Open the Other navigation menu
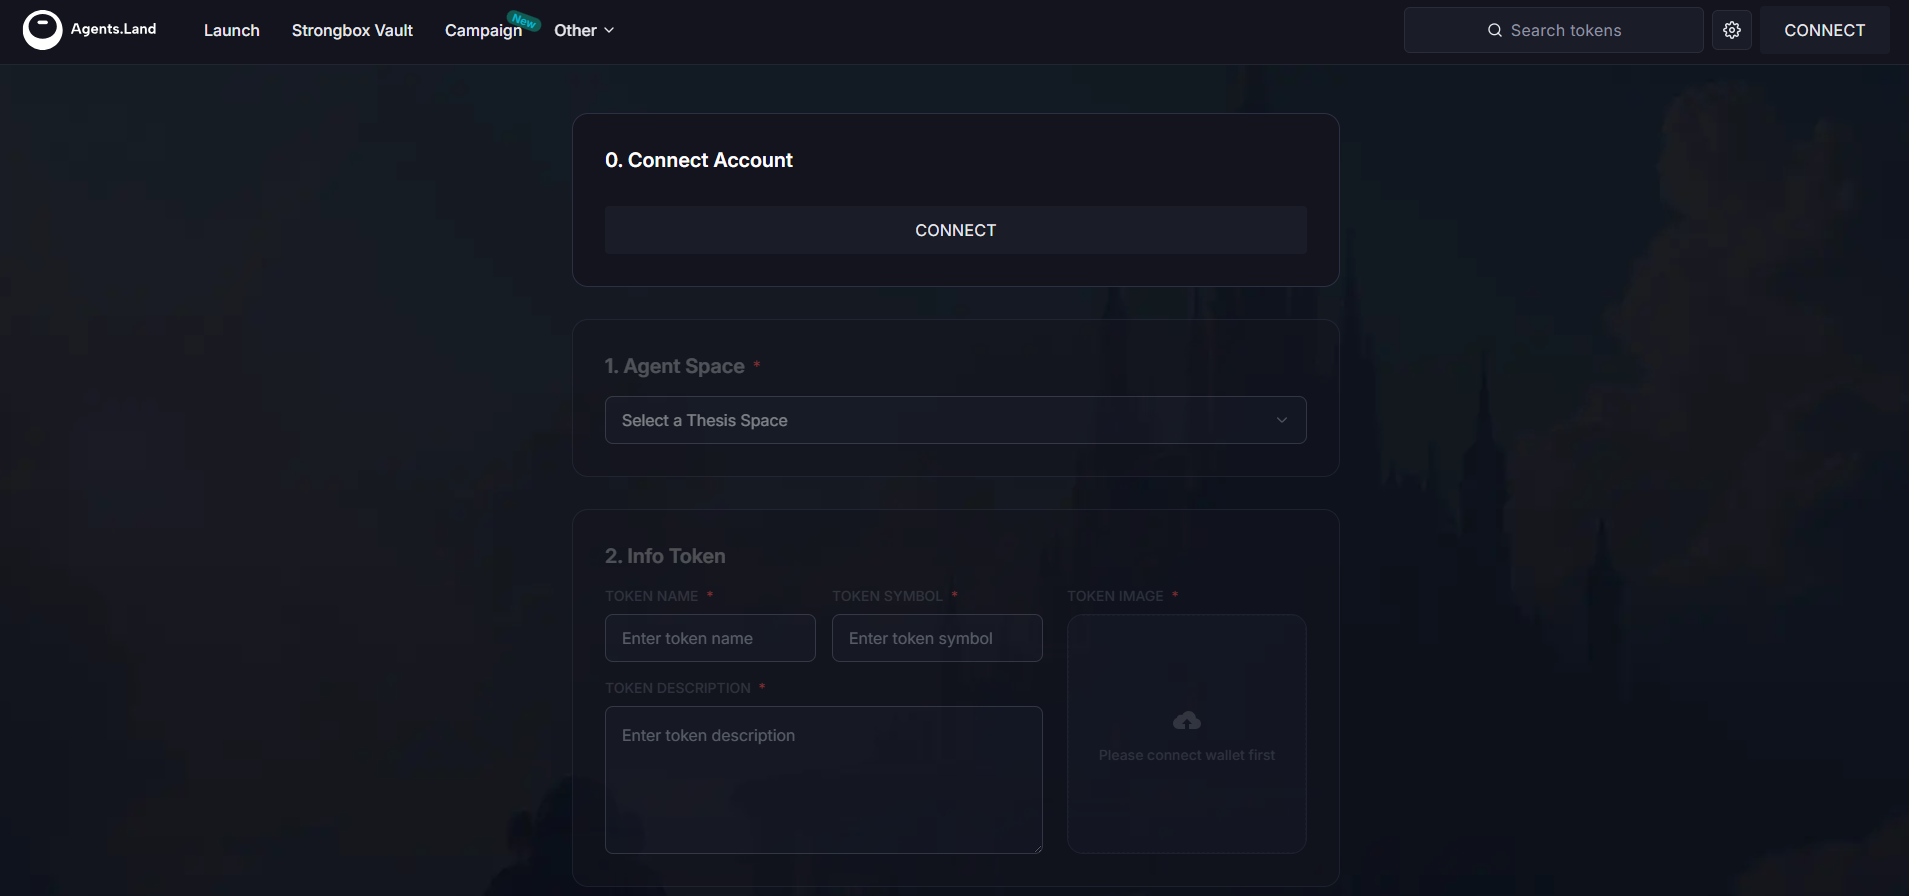 575,31
